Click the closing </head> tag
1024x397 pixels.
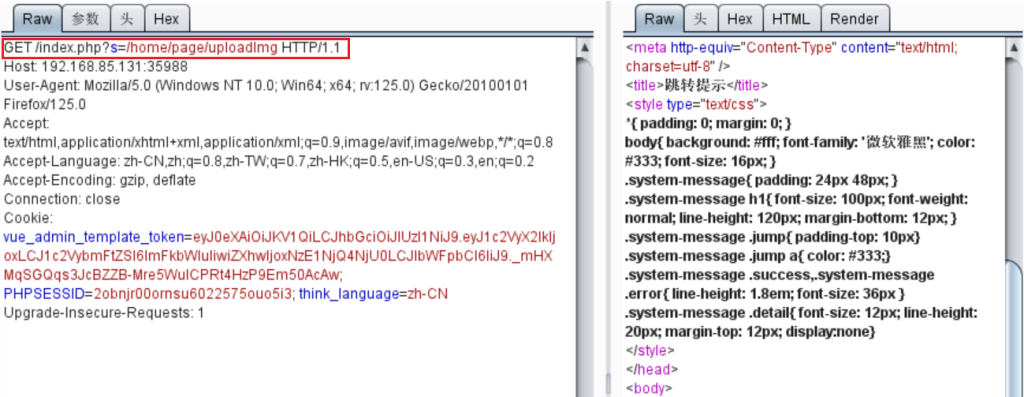[652, 369]
